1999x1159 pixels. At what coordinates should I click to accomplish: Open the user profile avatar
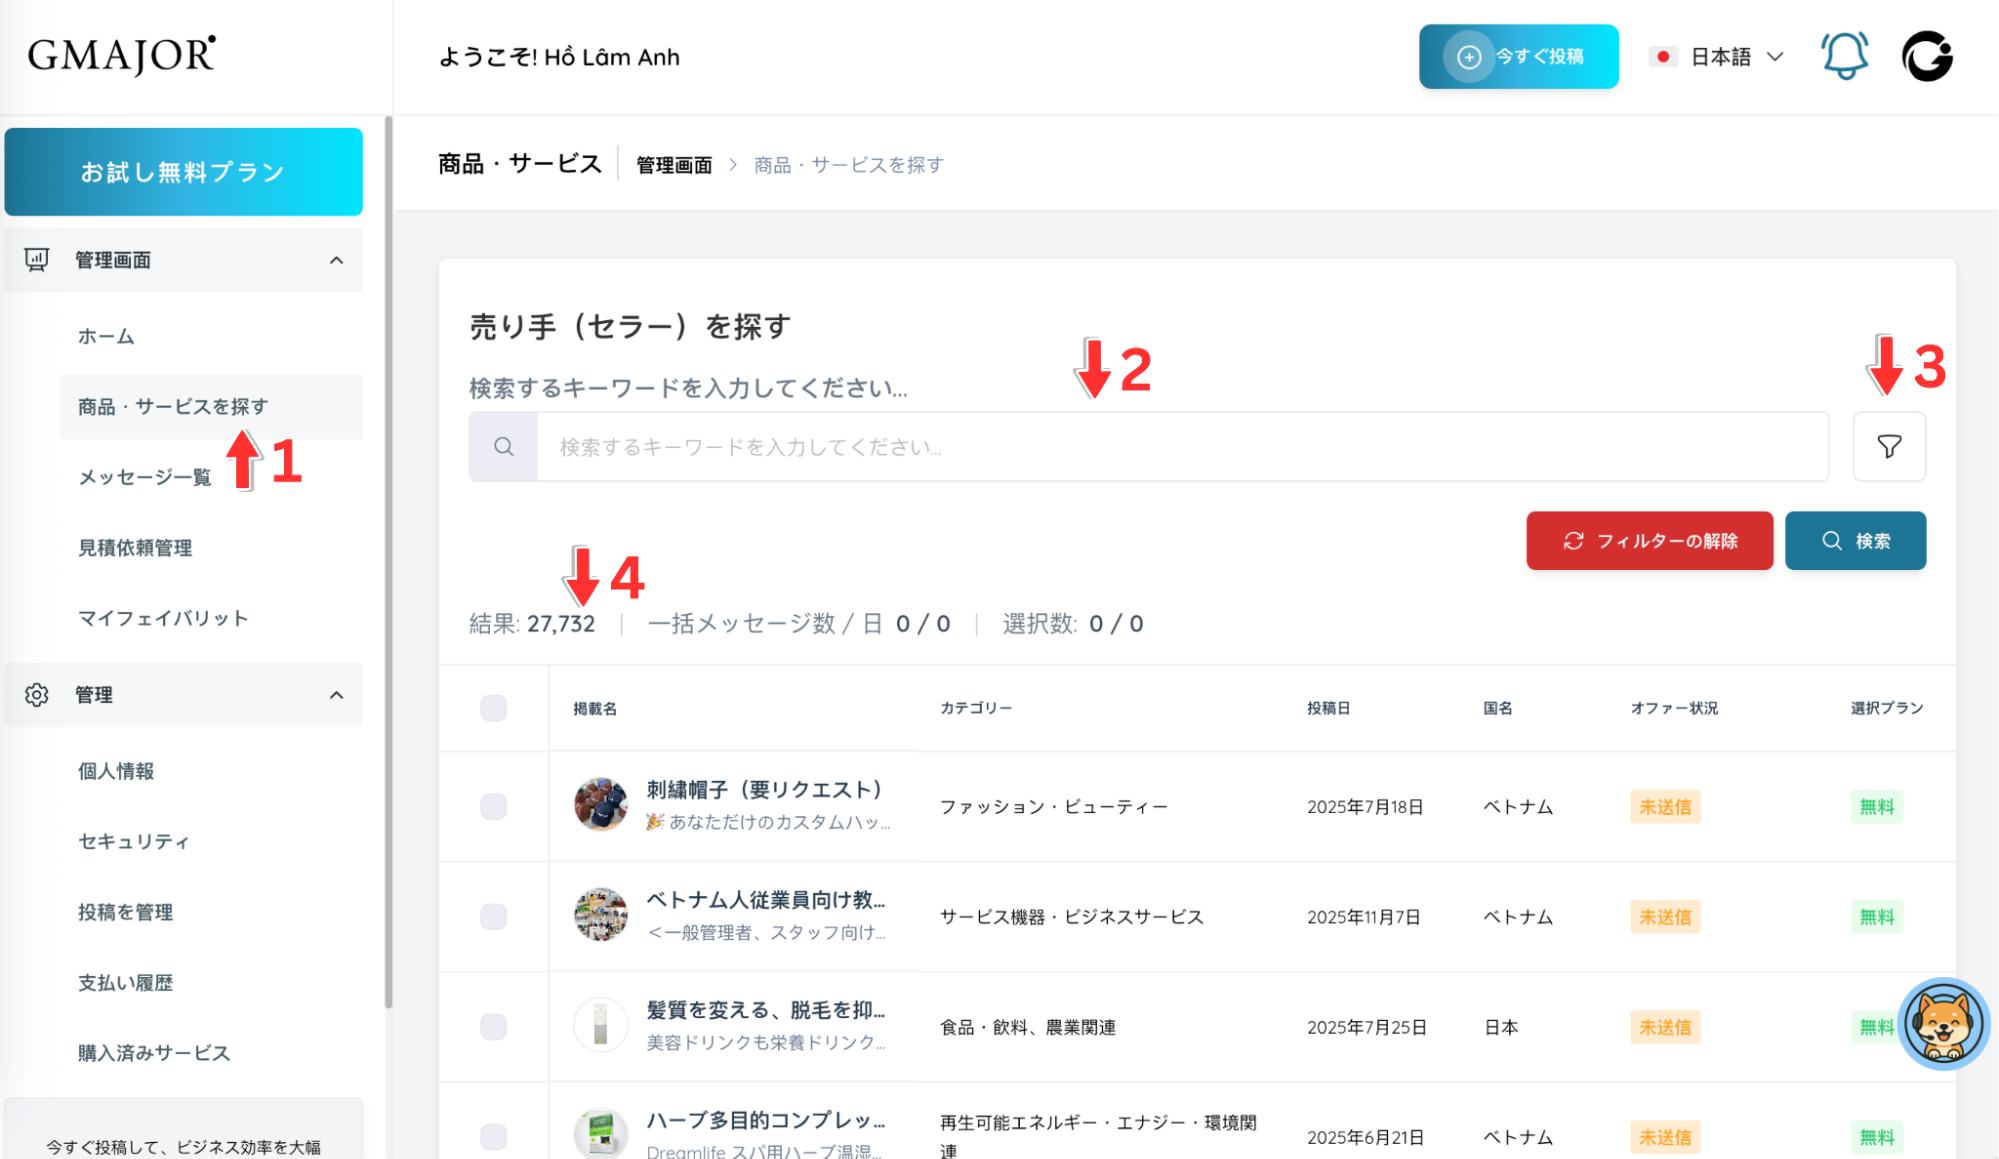(1927, 56)
